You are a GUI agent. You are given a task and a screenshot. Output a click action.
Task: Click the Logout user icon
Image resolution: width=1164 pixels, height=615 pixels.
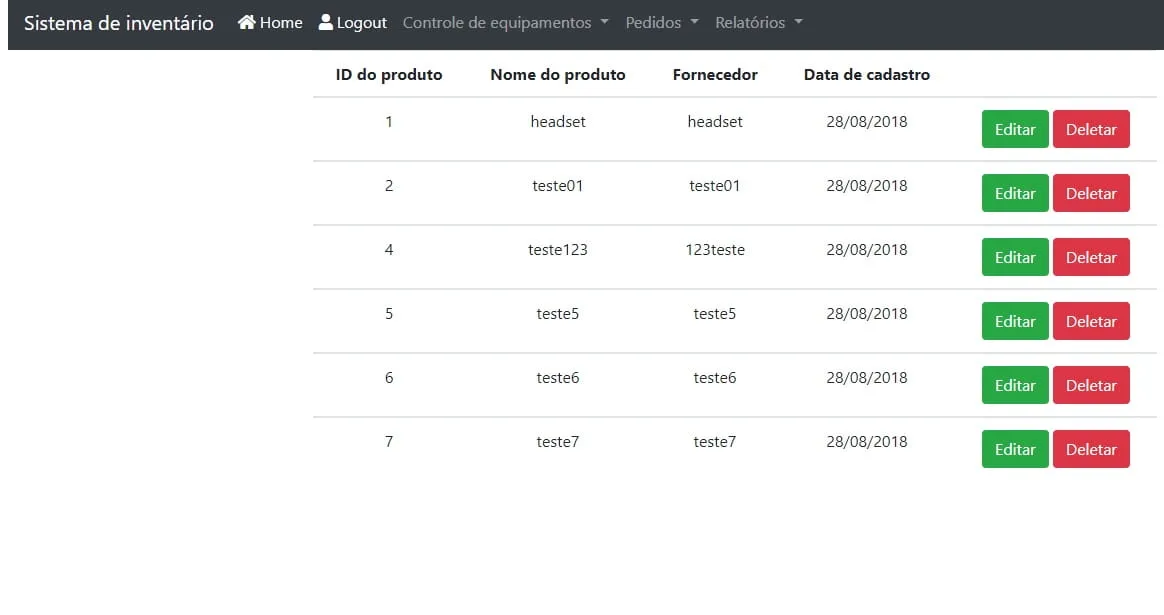[326, 22]
